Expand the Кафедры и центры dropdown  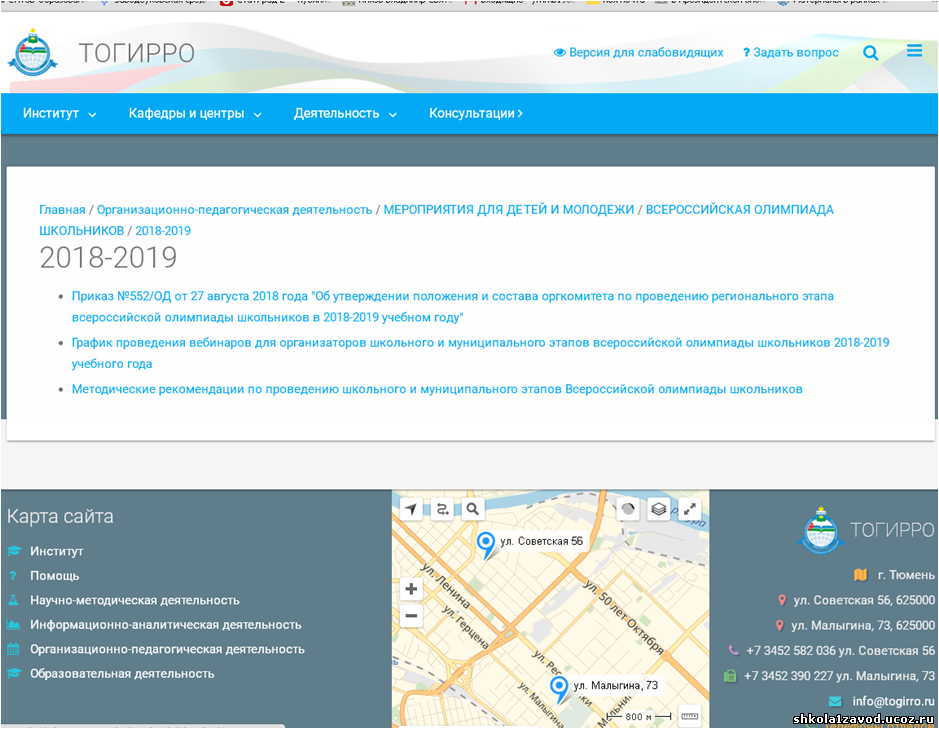click(x=195, y=113)
